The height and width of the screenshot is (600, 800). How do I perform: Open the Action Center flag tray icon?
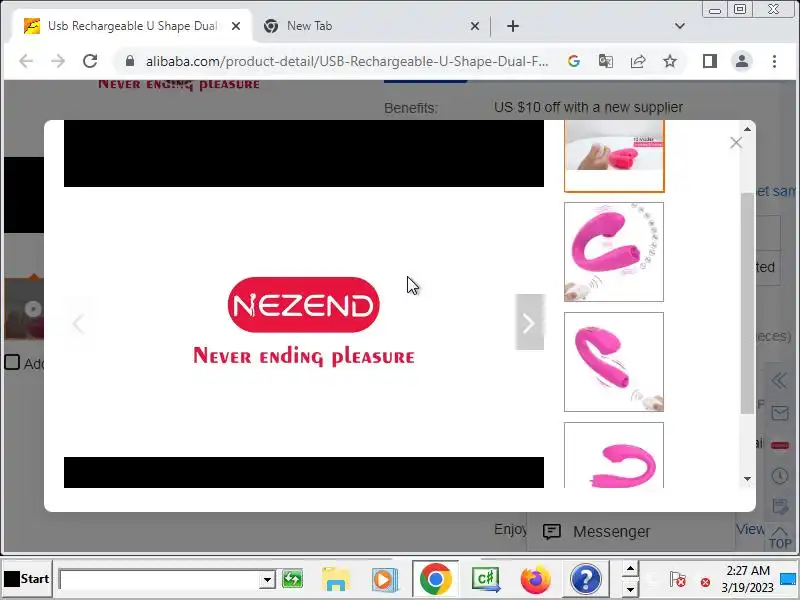(x=678, y=580)
